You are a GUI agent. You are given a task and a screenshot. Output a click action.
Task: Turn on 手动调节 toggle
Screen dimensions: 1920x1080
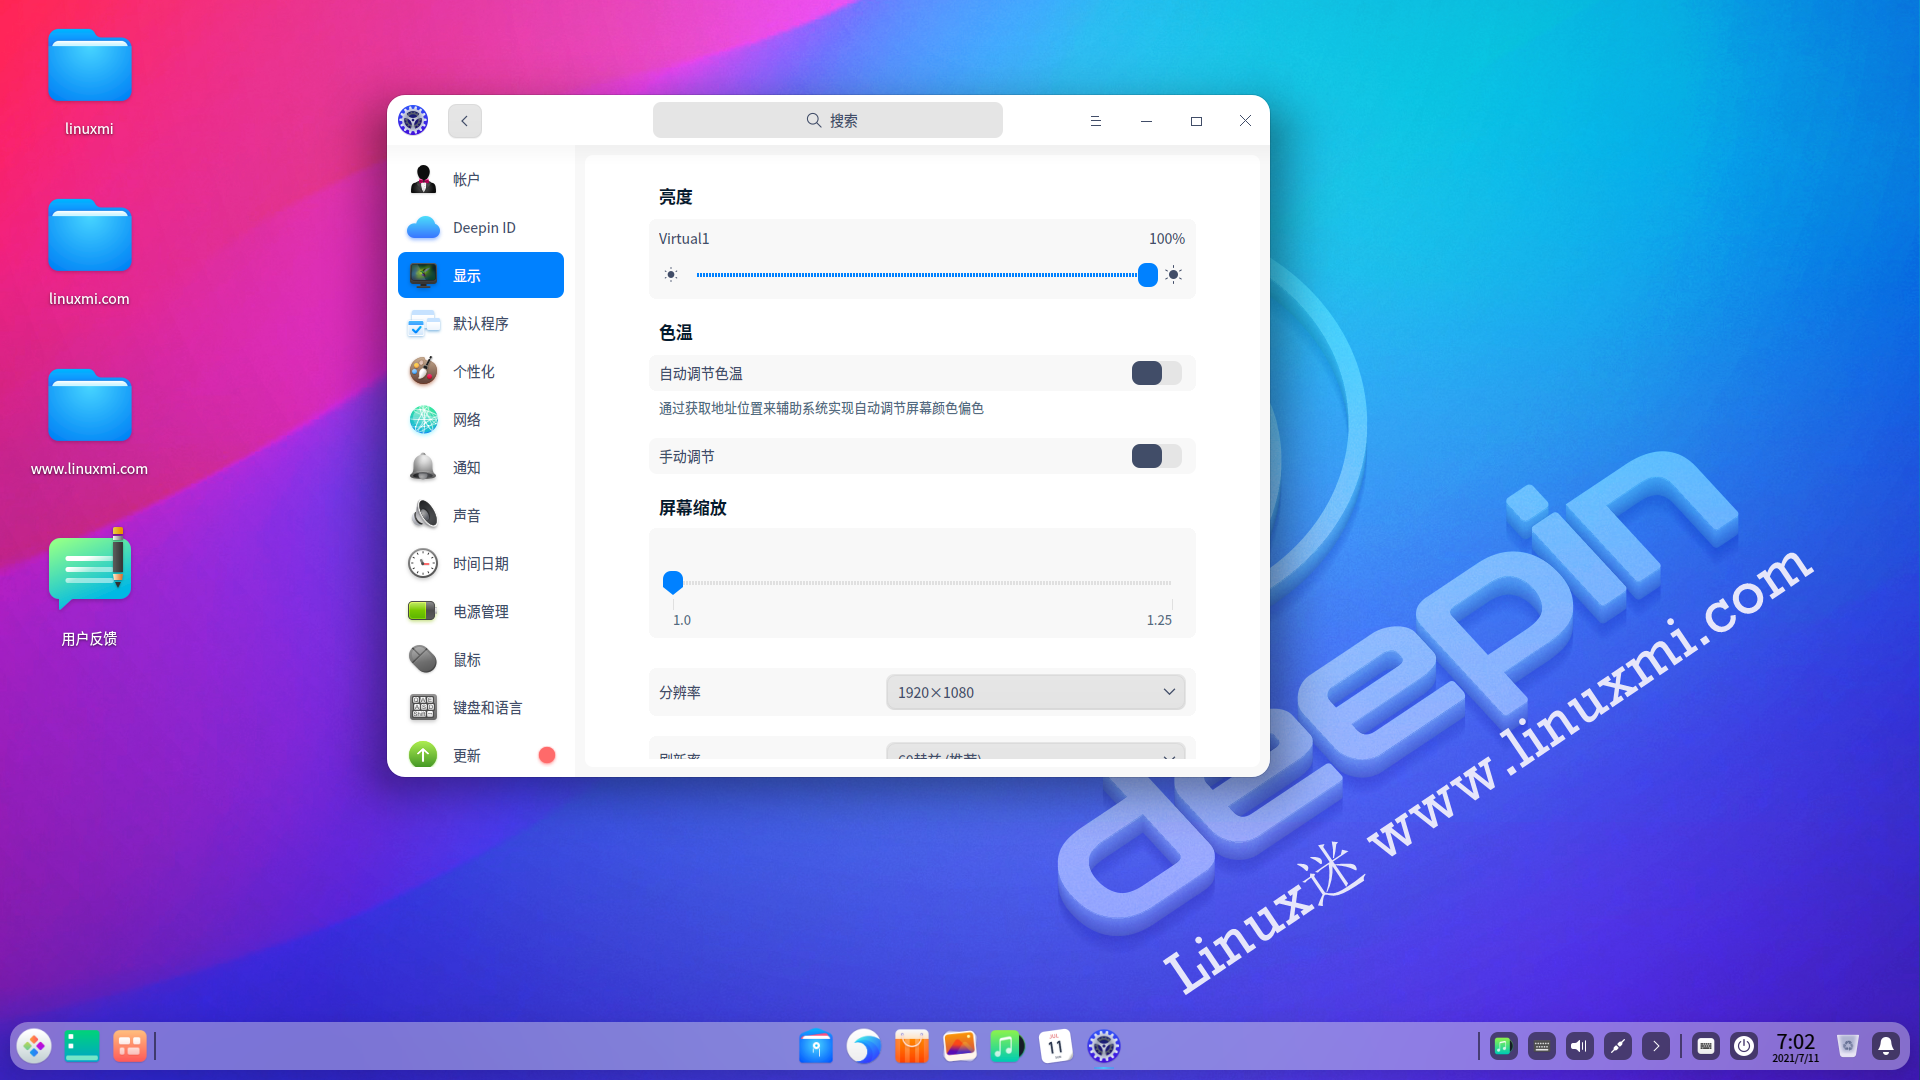click(1157, 456)
